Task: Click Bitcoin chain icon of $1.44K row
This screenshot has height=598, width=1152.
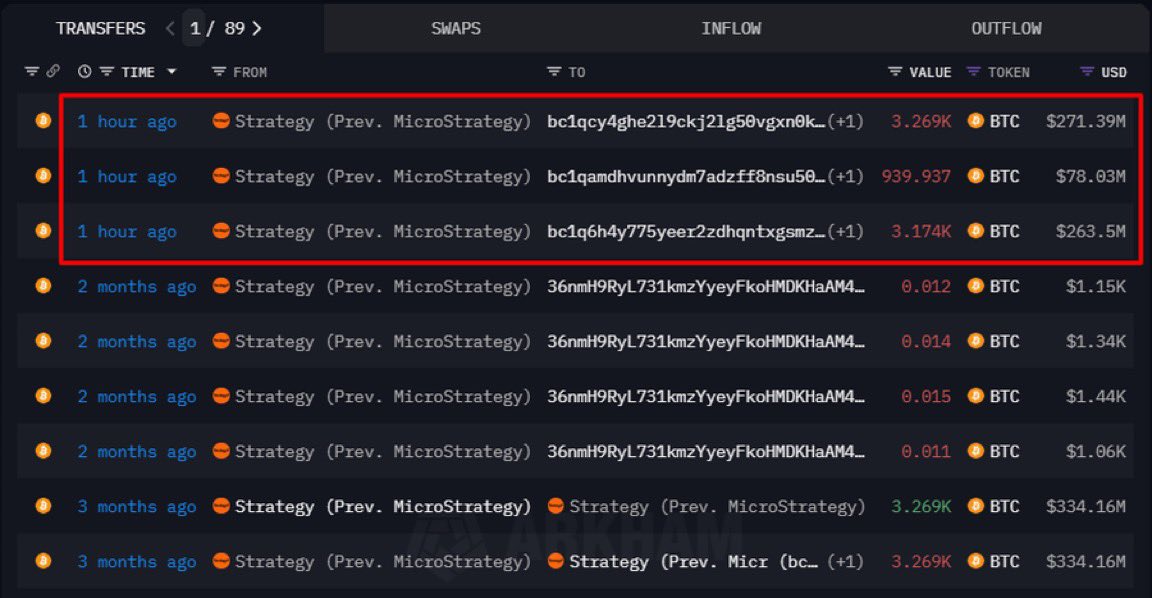Action: click(x=43, y=396)
